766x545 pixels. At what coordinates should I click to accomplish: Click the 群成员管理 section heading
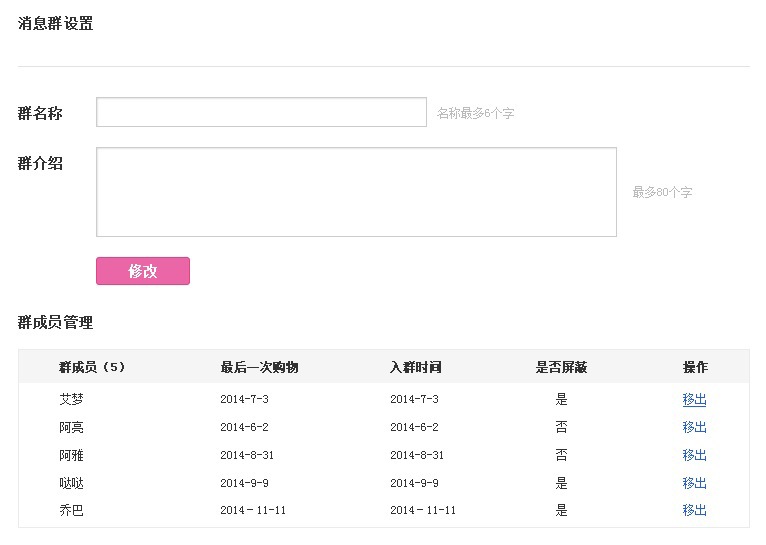(55, 322)
